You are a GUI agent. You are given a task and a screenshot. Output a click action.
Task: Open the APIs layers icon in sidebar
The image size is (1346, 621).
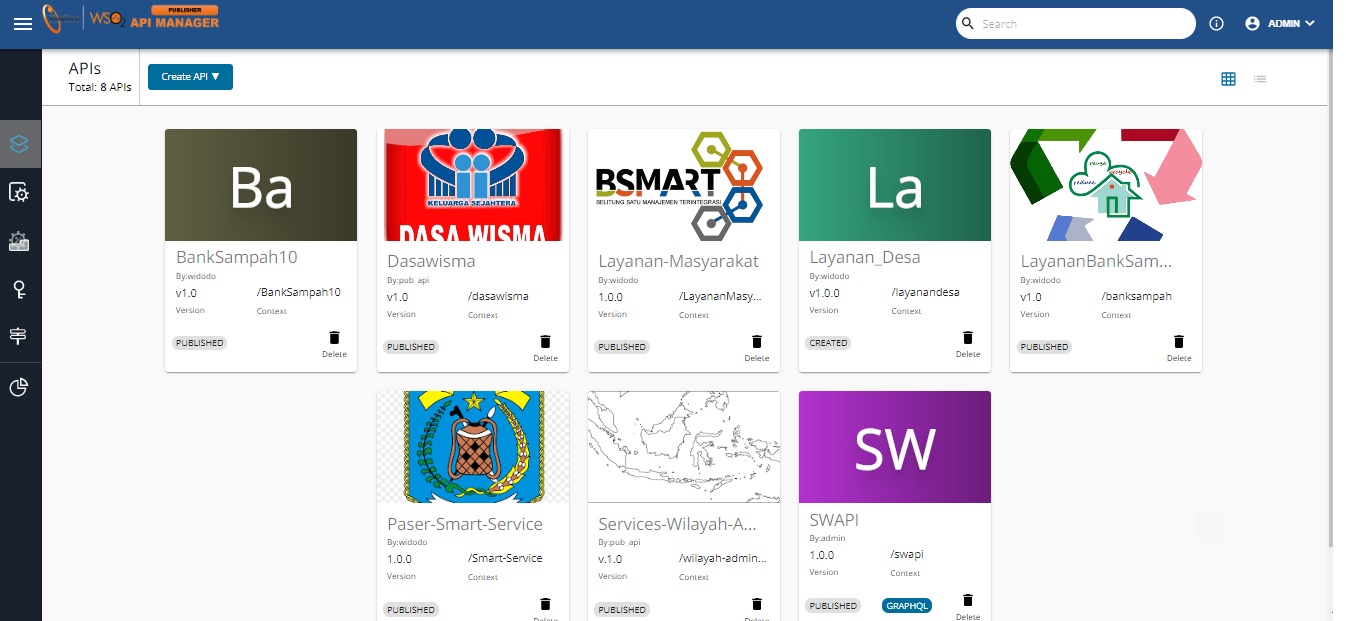pyautogui.click(x=20, y=144)
